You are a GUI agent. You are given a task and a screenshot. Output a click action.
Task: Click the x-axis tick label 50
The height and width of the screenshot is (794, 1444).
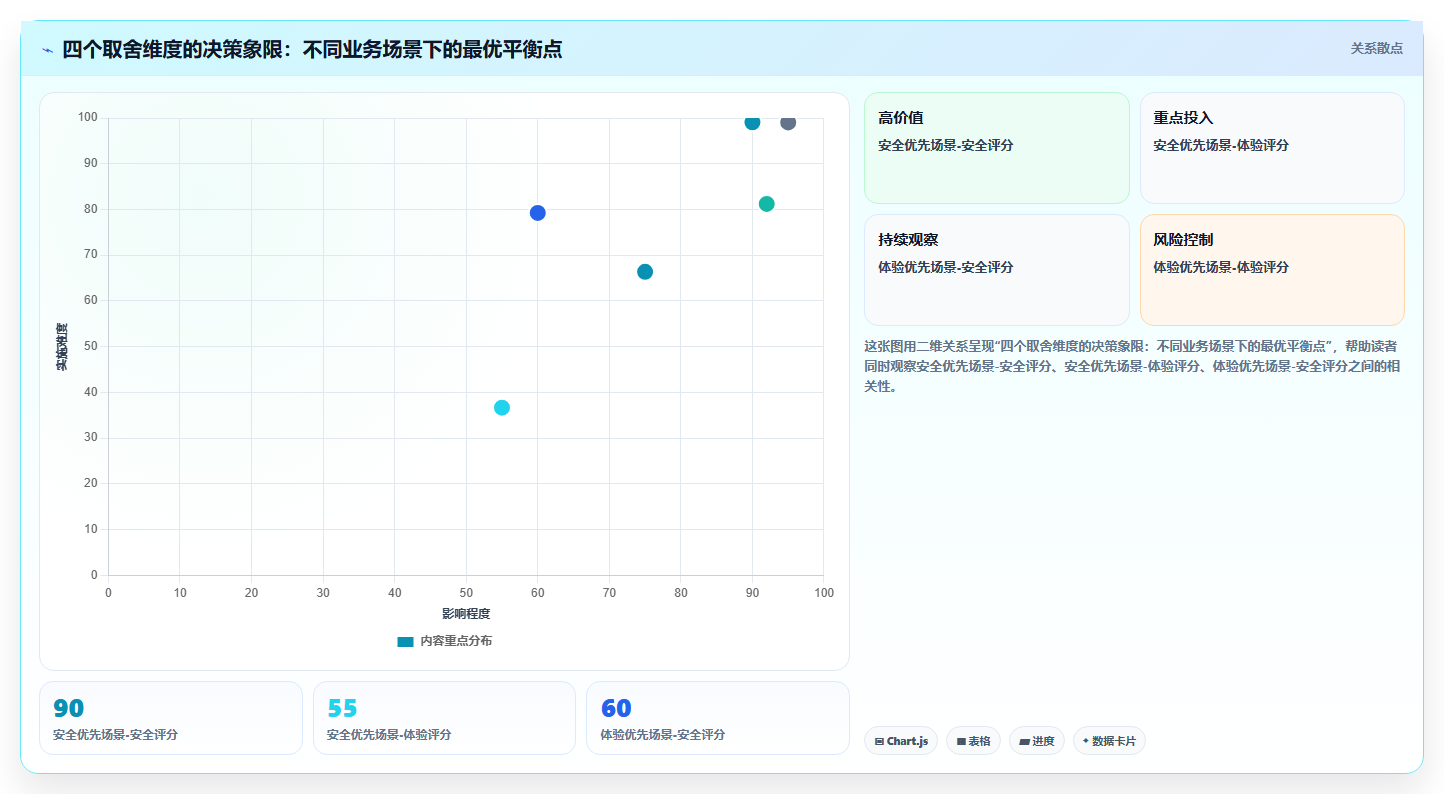tap(466, 593)
